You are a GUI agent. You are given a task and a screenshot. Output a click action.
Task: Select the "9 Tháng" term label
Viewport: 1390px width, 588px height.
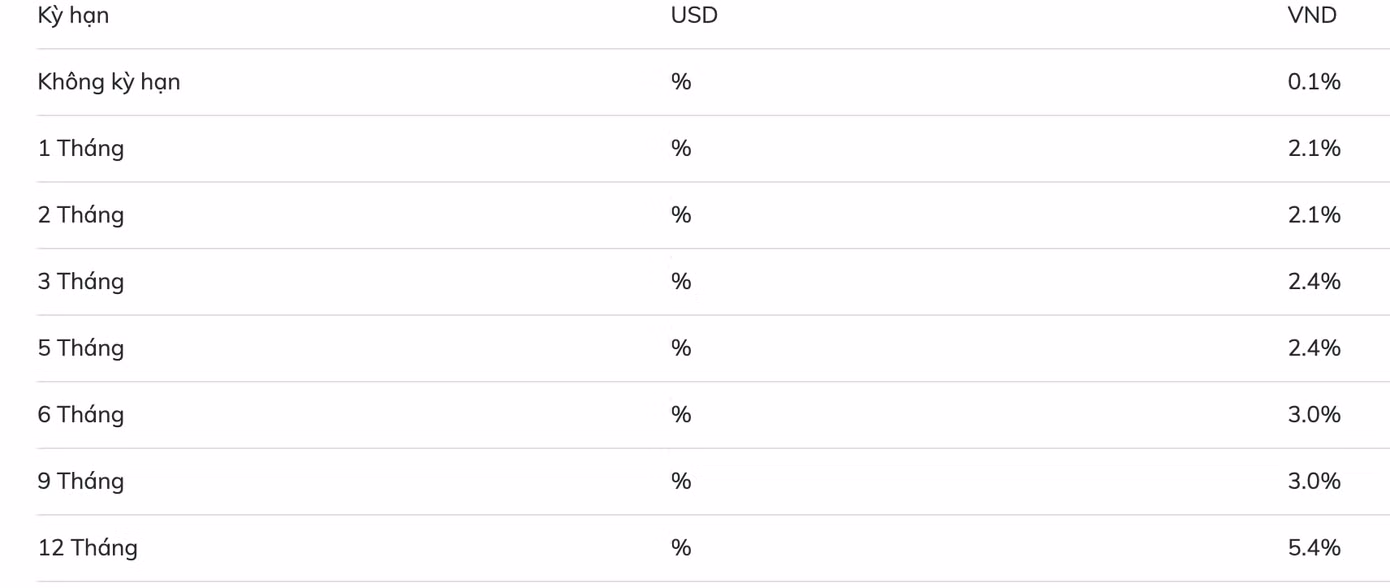pyautogui.click(x=81, y=481)
